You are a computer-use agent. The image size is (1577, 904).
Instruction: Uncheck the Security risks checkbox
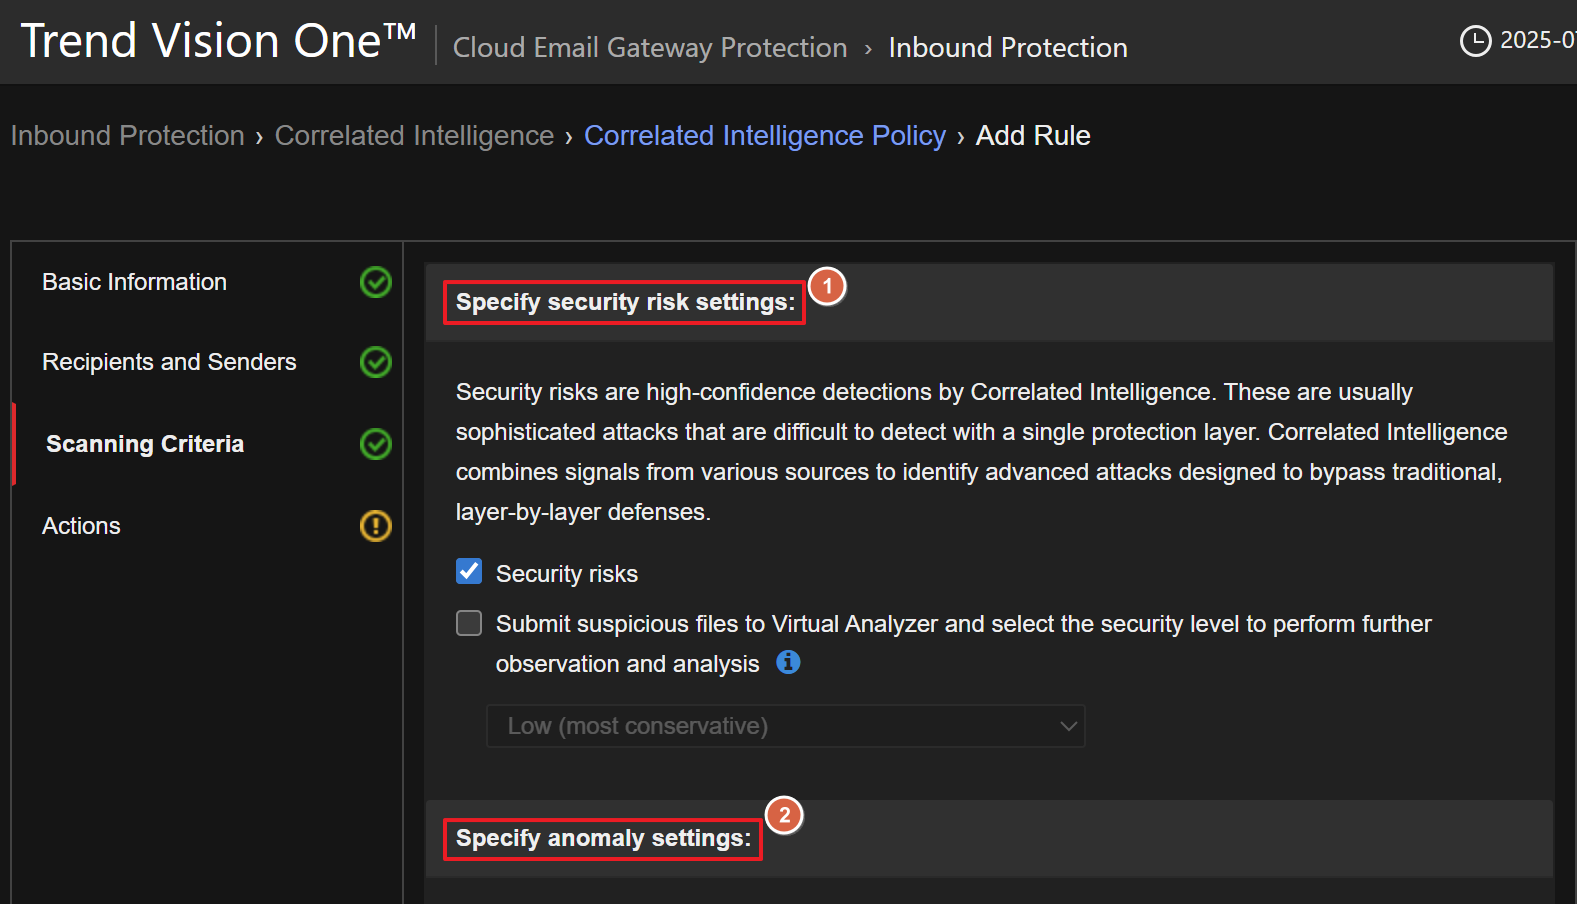pos(469,572)
